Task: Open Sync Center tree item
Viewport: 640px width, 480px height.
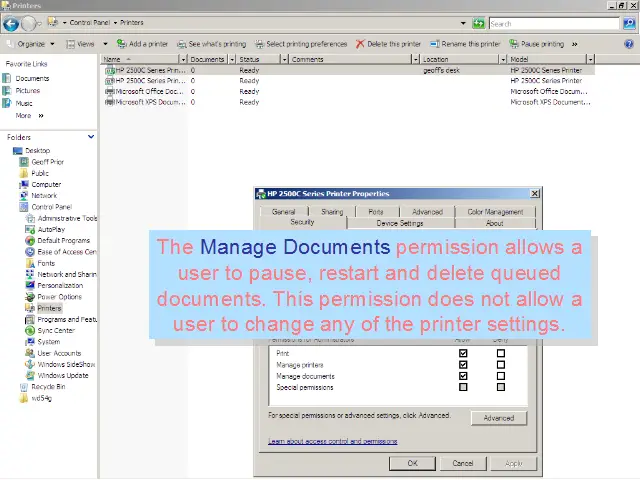Action: (50, 331)
